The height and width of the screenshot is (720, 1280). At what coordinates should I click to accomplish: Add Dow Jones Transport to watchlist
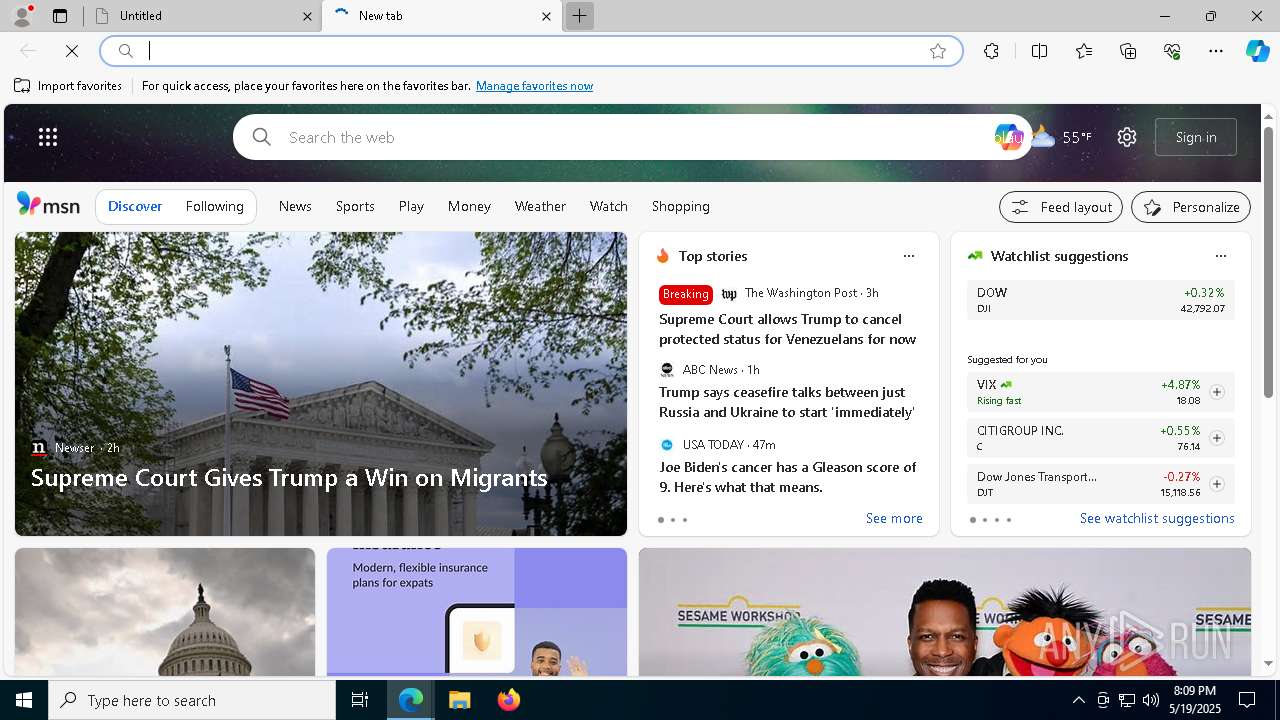click(x=1217, y=484)
